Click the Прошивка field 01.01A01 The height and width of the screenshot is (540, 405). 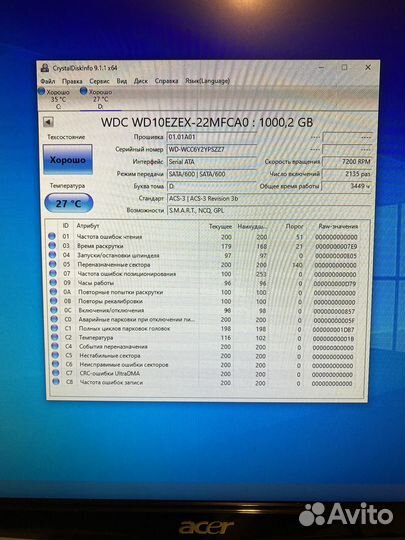pos(211,137)
